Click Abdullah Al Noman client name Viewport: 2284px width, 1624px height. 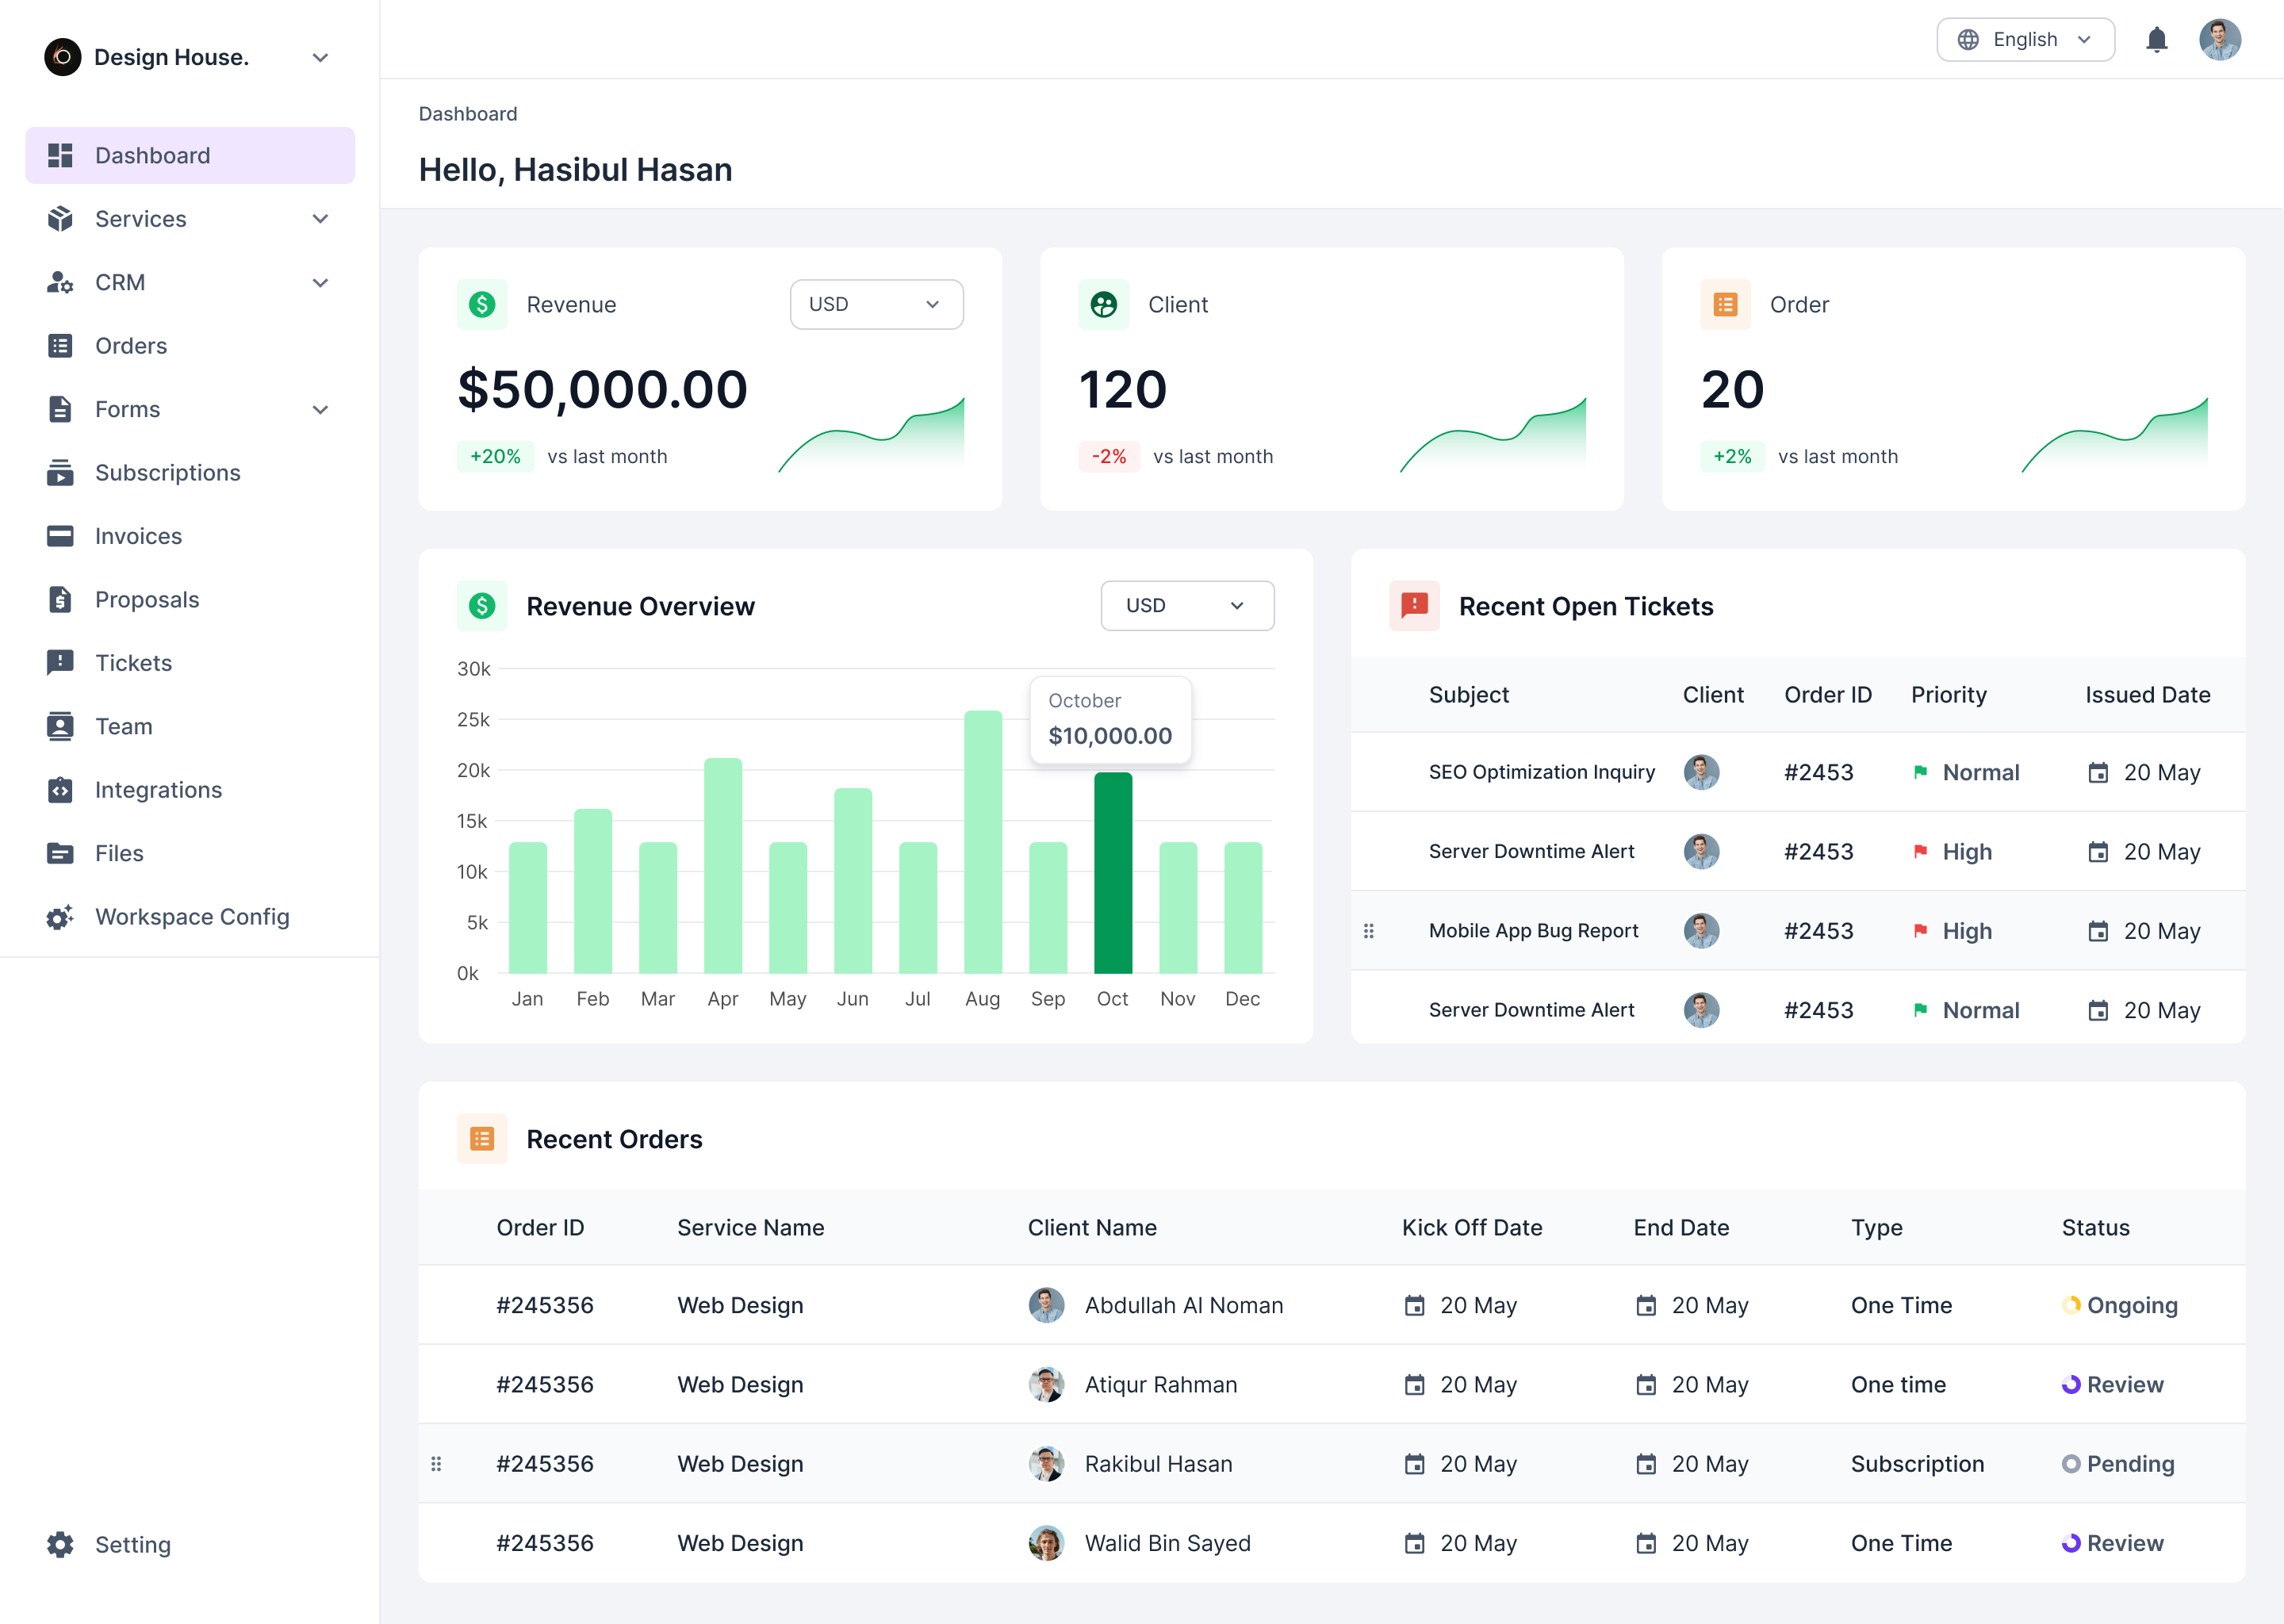click(1184, 1305)
